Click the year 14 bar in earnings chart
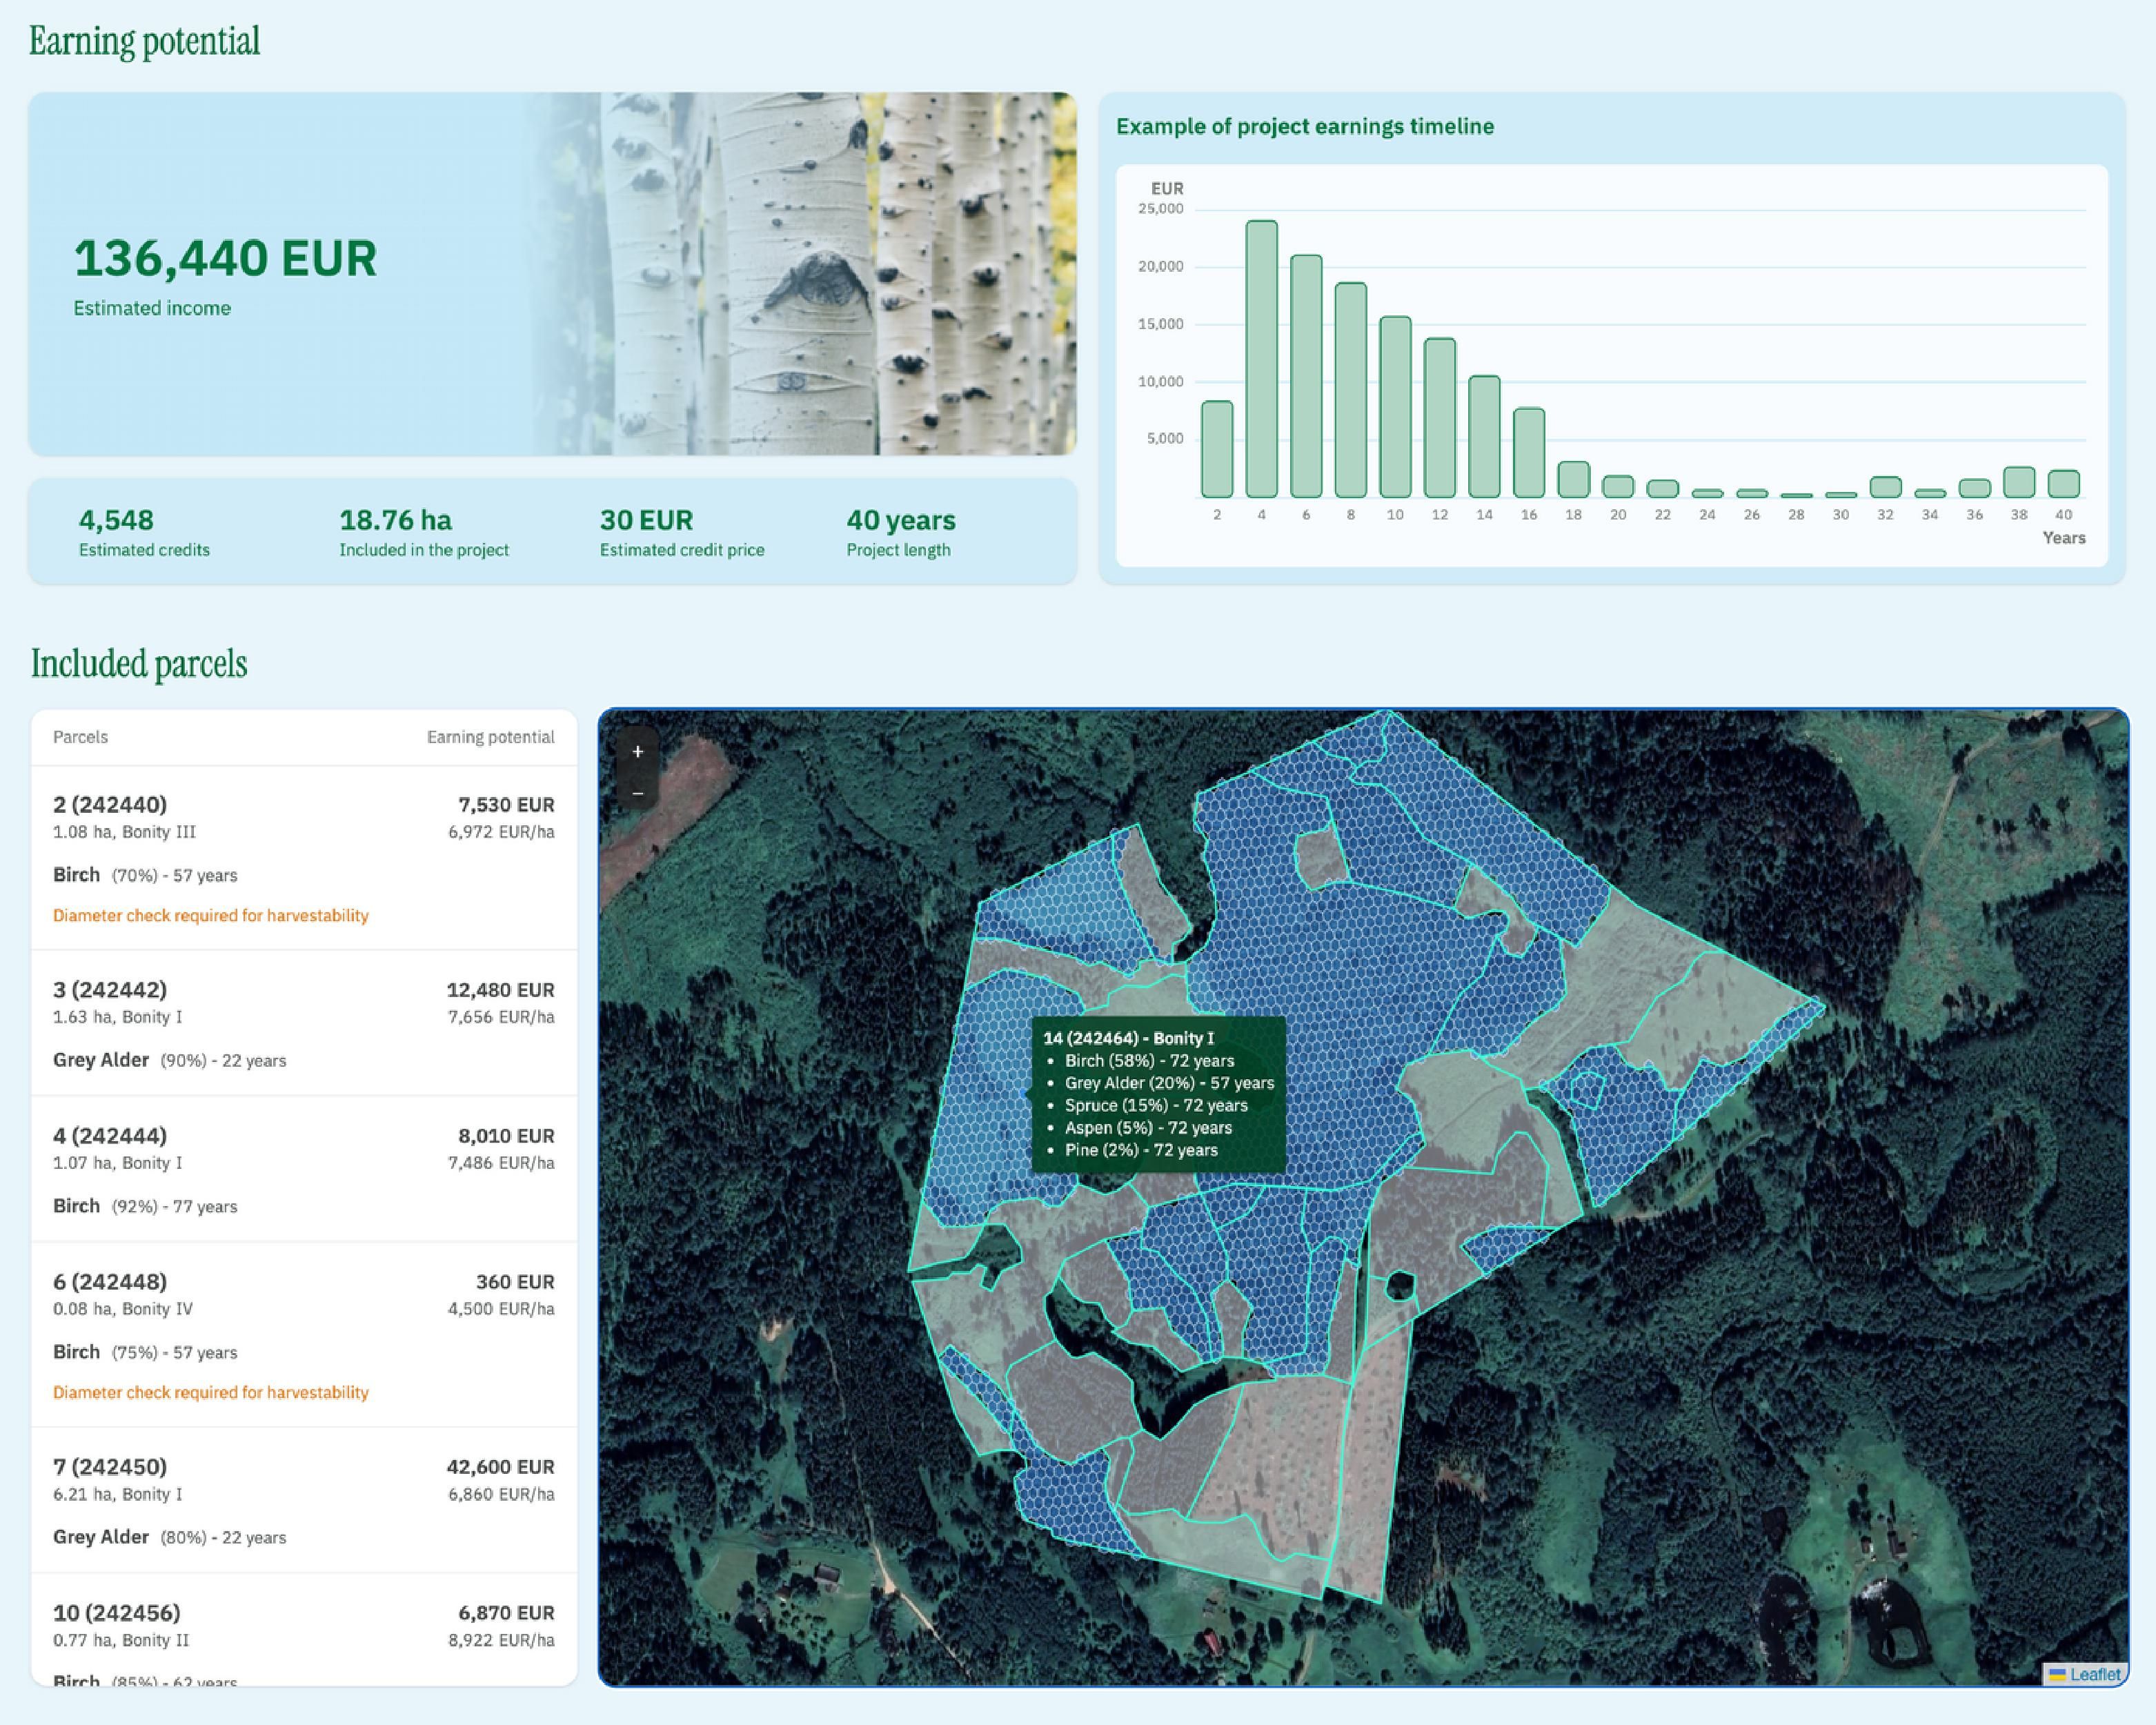Viewport: 2156px width, 1725px height. (1484, 436)
